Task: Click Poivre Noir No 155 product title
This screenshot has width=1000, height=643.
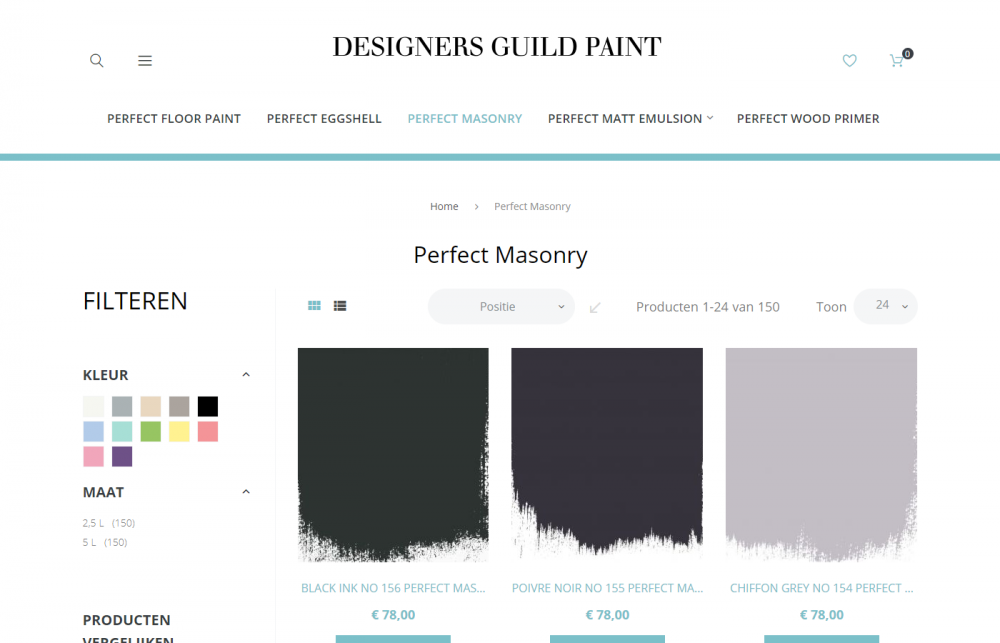Action: (x=607, y=588)
